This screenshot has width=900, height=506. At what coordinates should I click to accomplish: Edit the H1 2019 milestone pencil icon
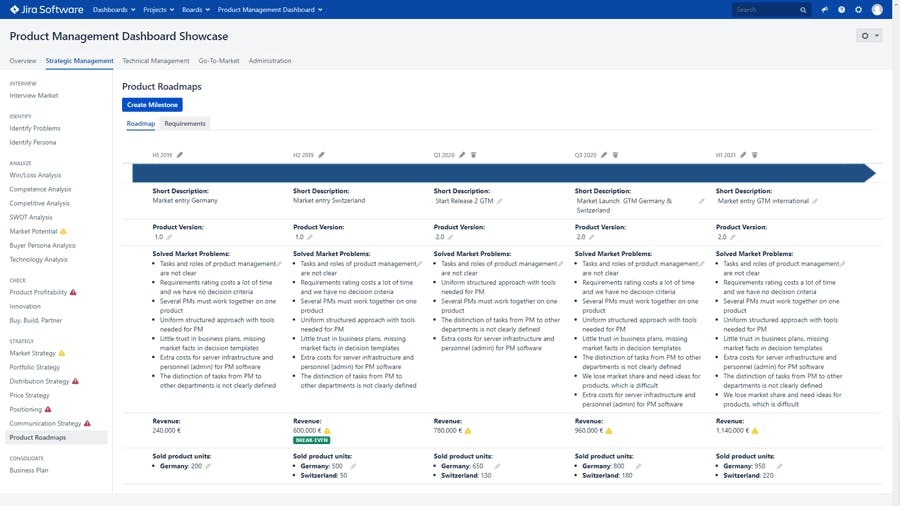point(180,155)
